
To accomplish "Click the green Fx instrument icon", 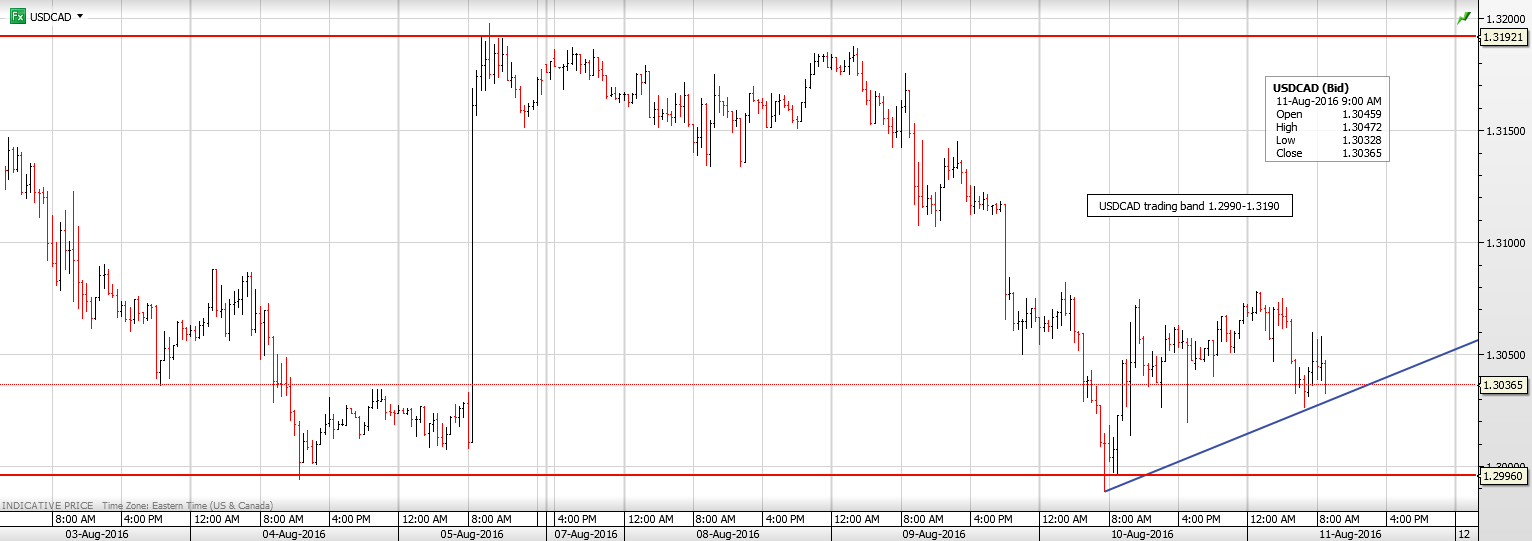I will pyautogui.click(x=17, y=17).
